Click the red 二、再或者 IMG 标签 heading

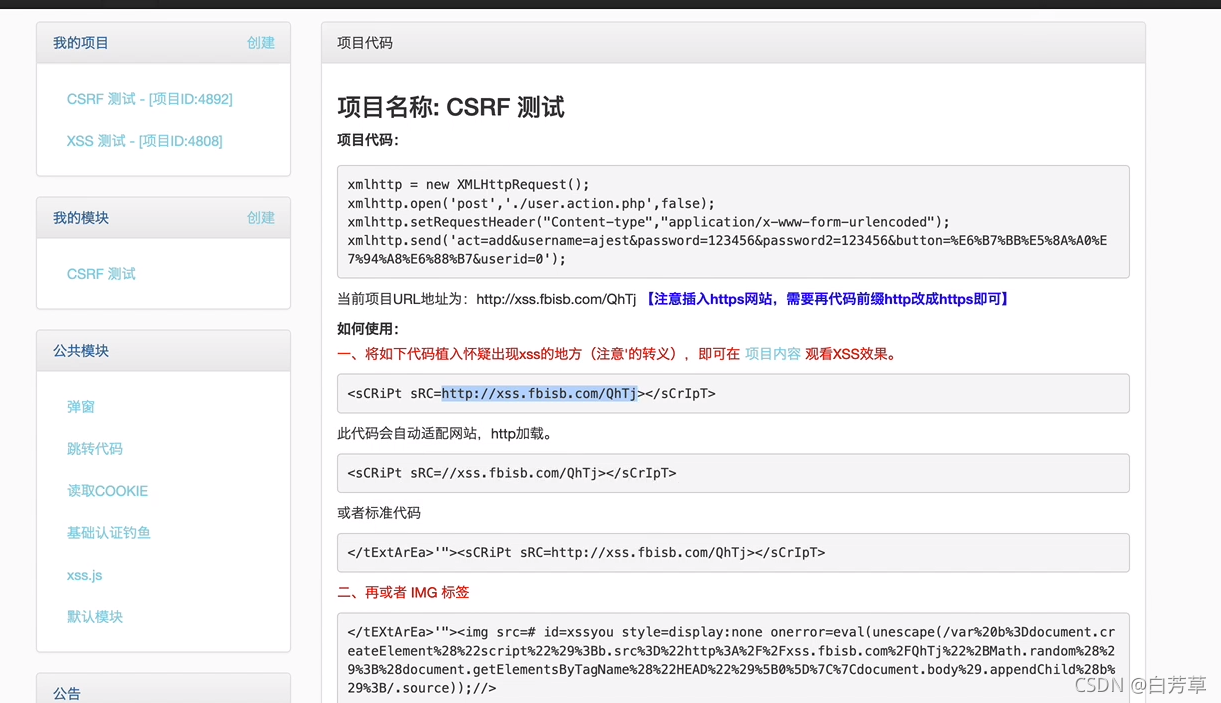pos(403,592)
